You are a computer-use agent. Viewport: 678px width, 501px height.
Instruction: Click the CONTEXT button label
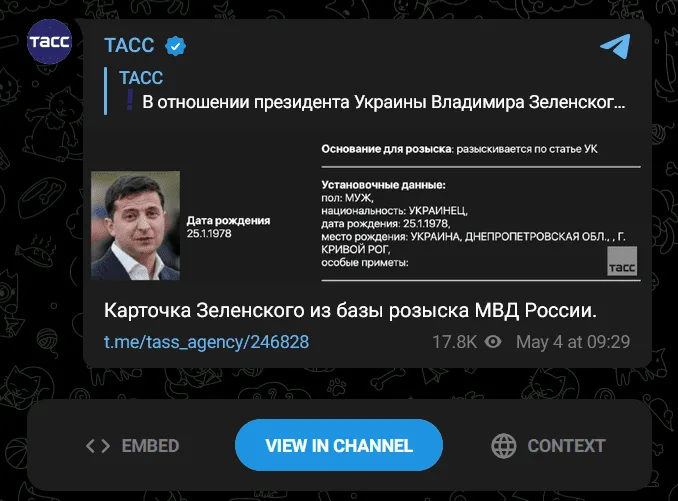pyautogui.click(x=566, y=446)
